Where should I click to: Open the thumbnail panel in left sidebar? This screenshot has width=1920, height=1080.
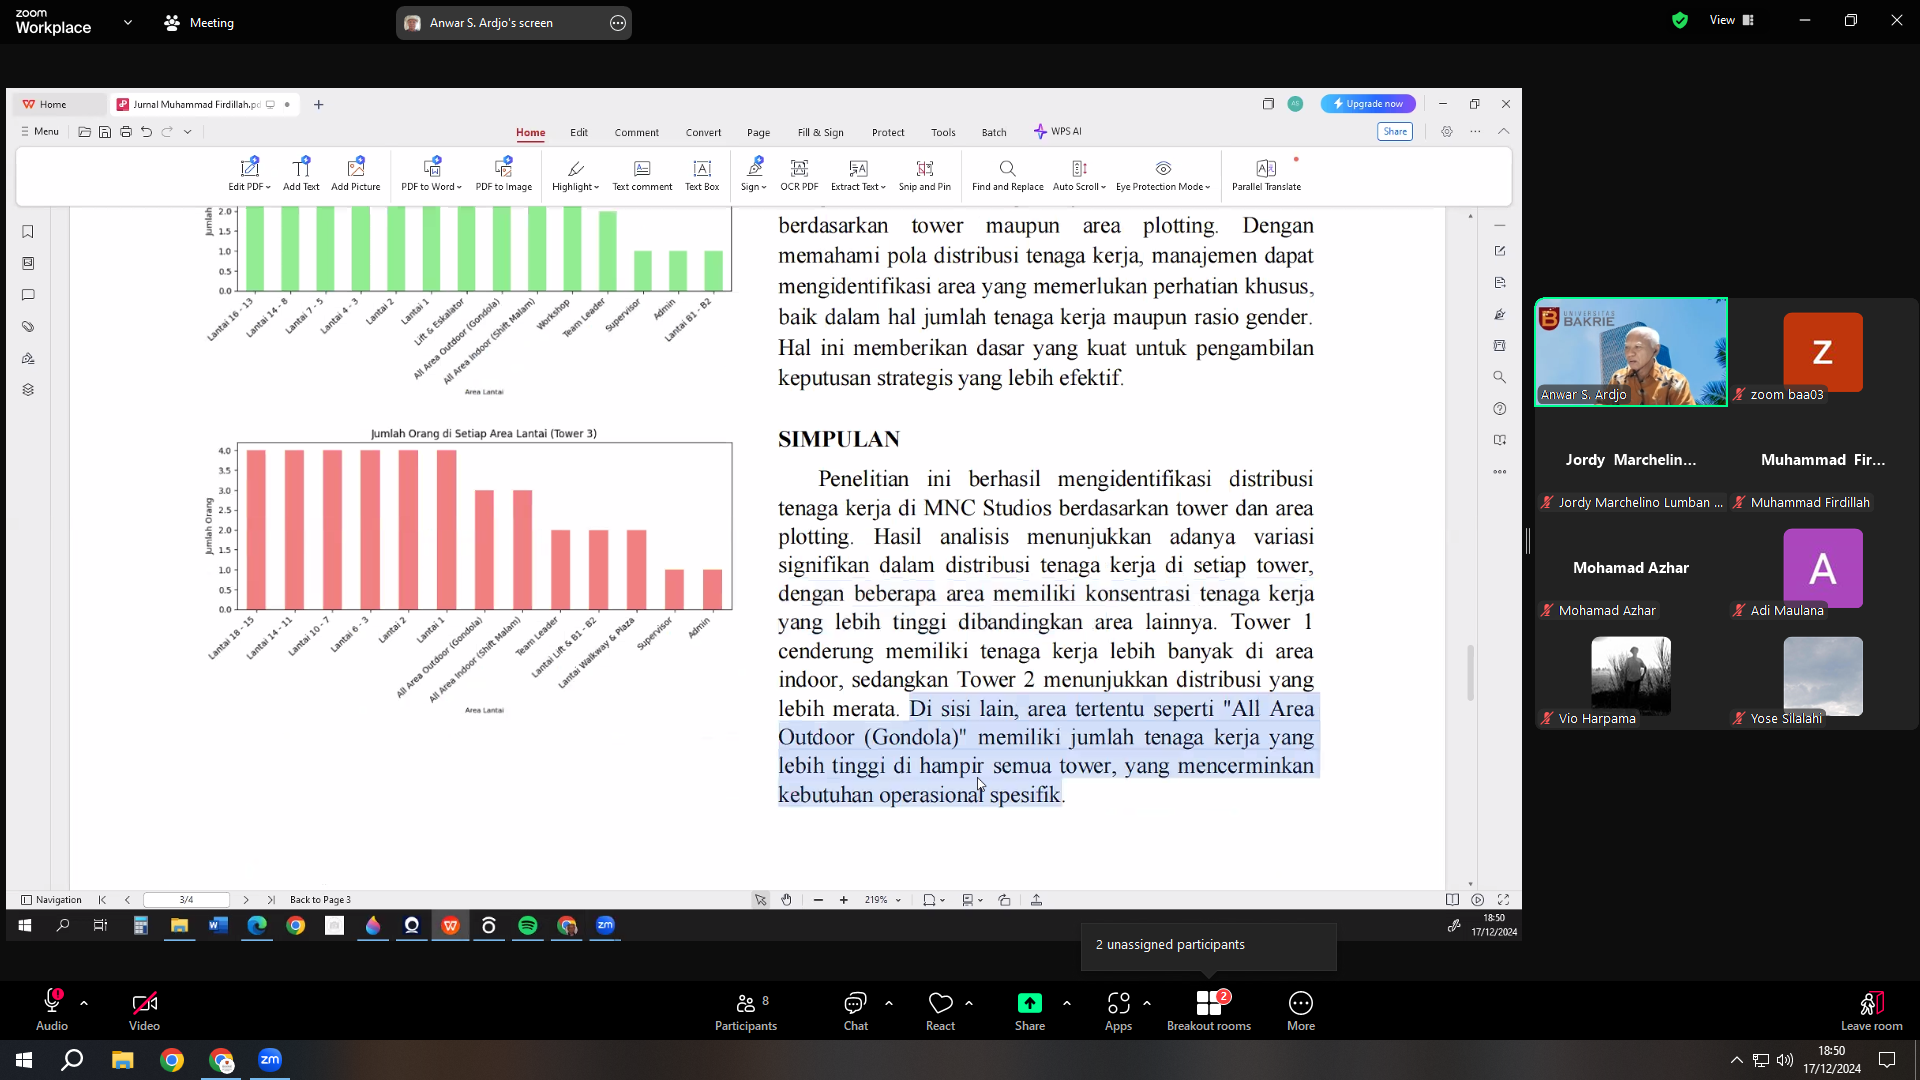coord(28,264)
